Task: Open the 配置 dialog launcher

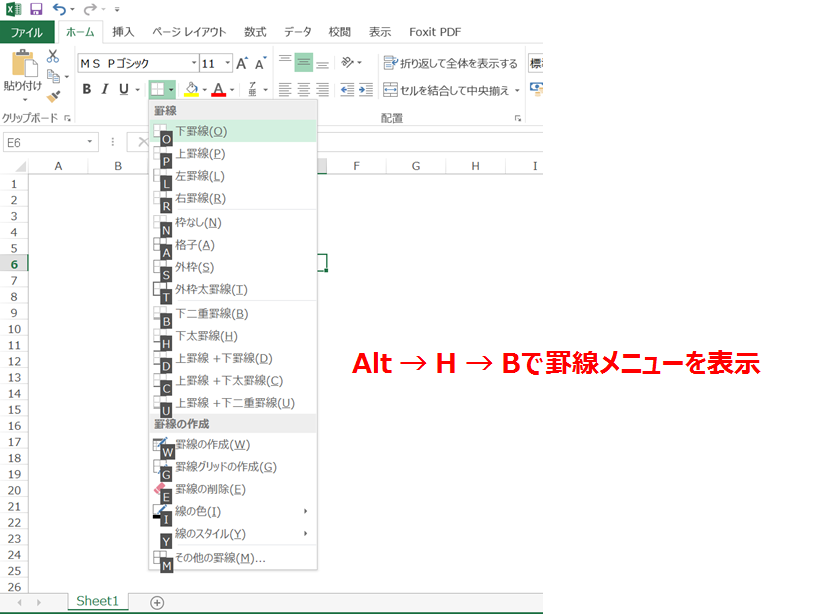Action: point(518,119)
